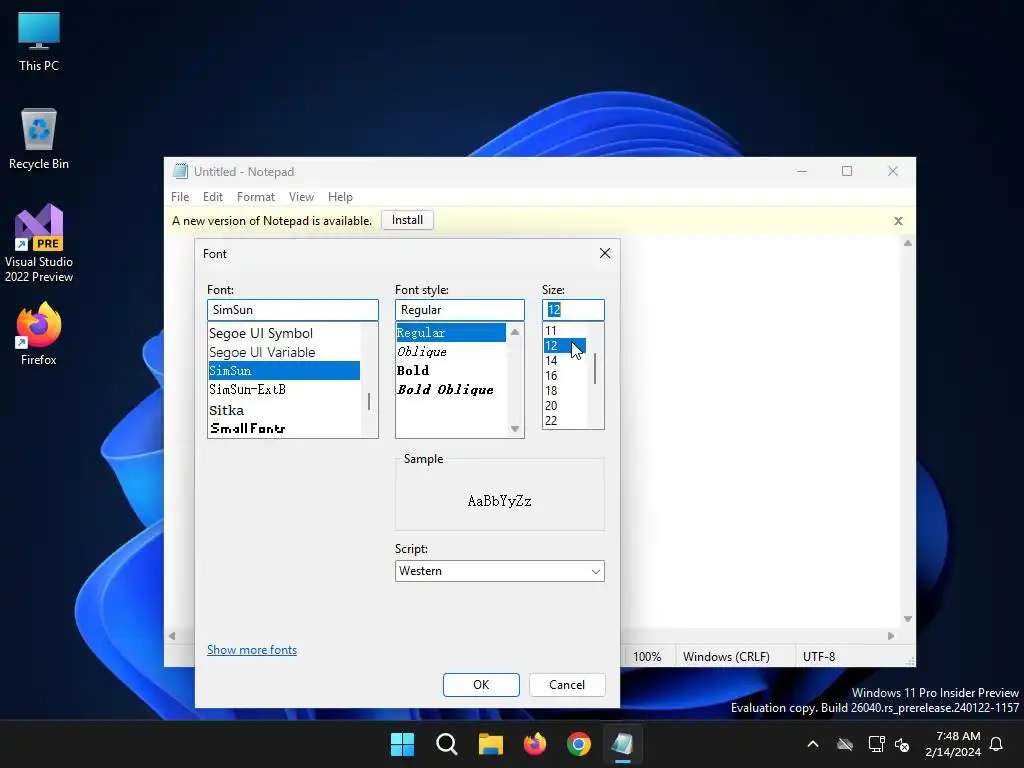Screen dimensions: 1024x768
Task: Click the UTF-8 encoding status entry
Action: (x=819, y=656)
